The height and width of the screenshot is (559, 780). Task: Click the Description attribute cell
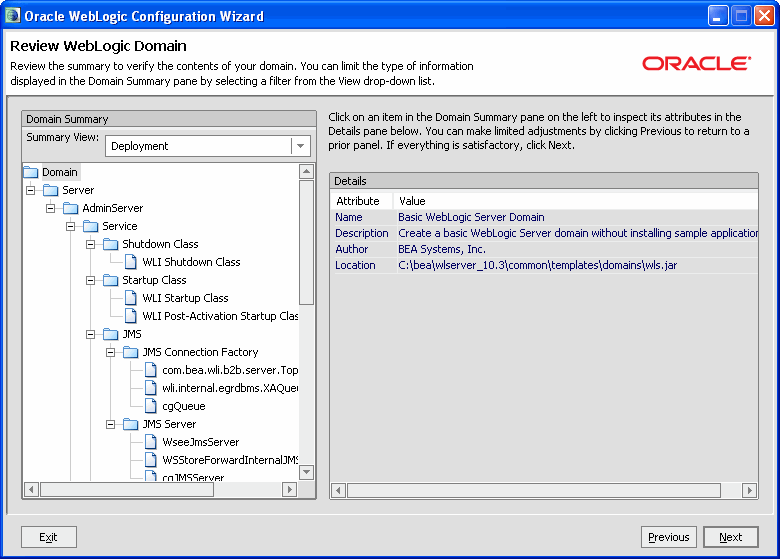(x=362, y=233)
